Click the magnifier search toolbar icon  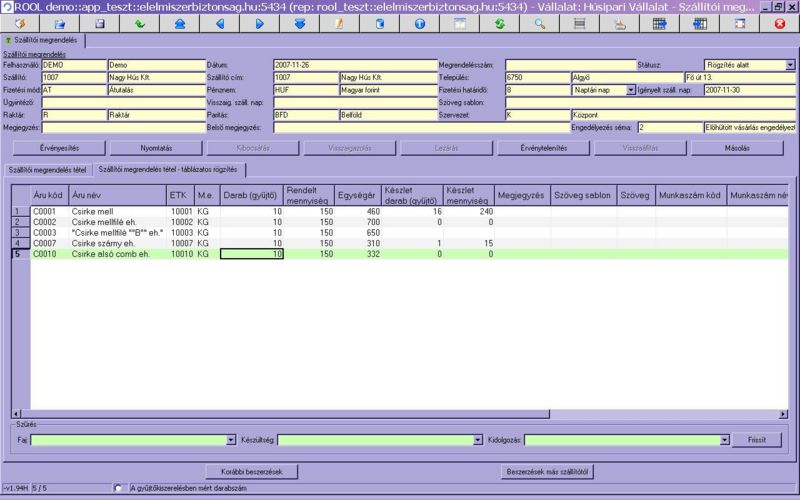click(539, 22)
